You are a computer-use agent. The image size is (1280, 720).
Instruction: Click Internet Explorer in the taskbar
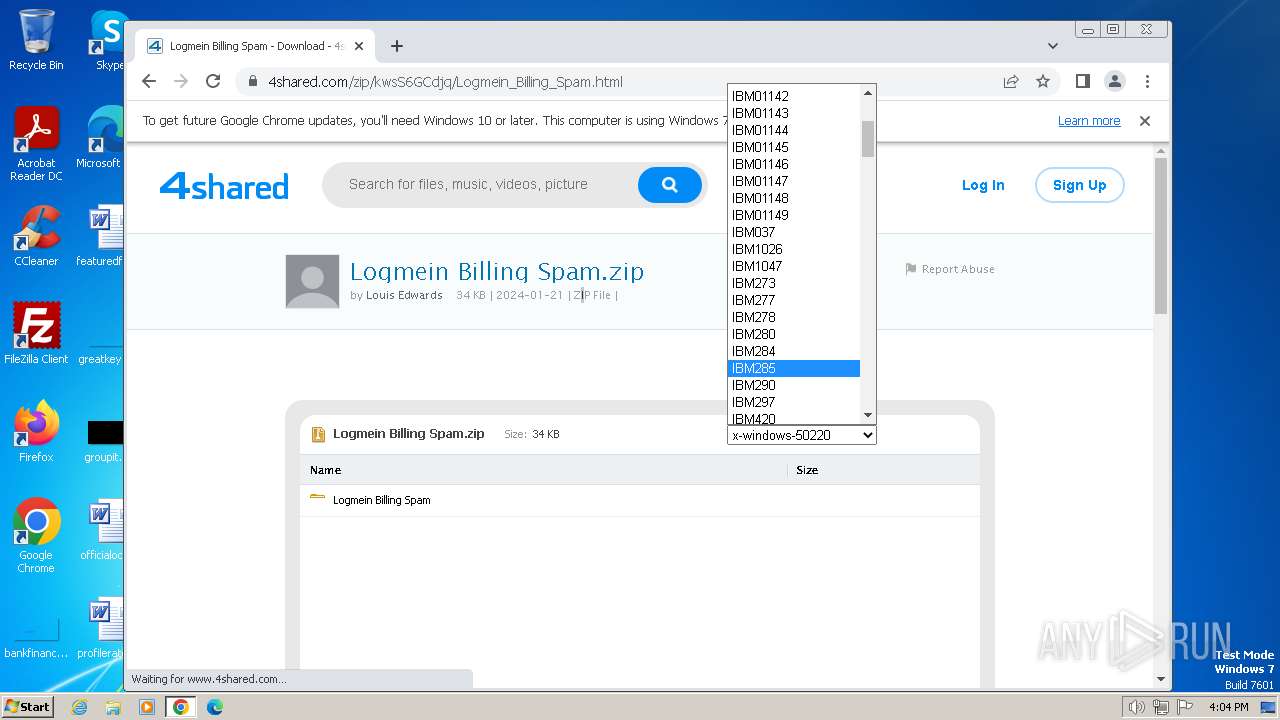pyautogui.click(x=79, y=707)
